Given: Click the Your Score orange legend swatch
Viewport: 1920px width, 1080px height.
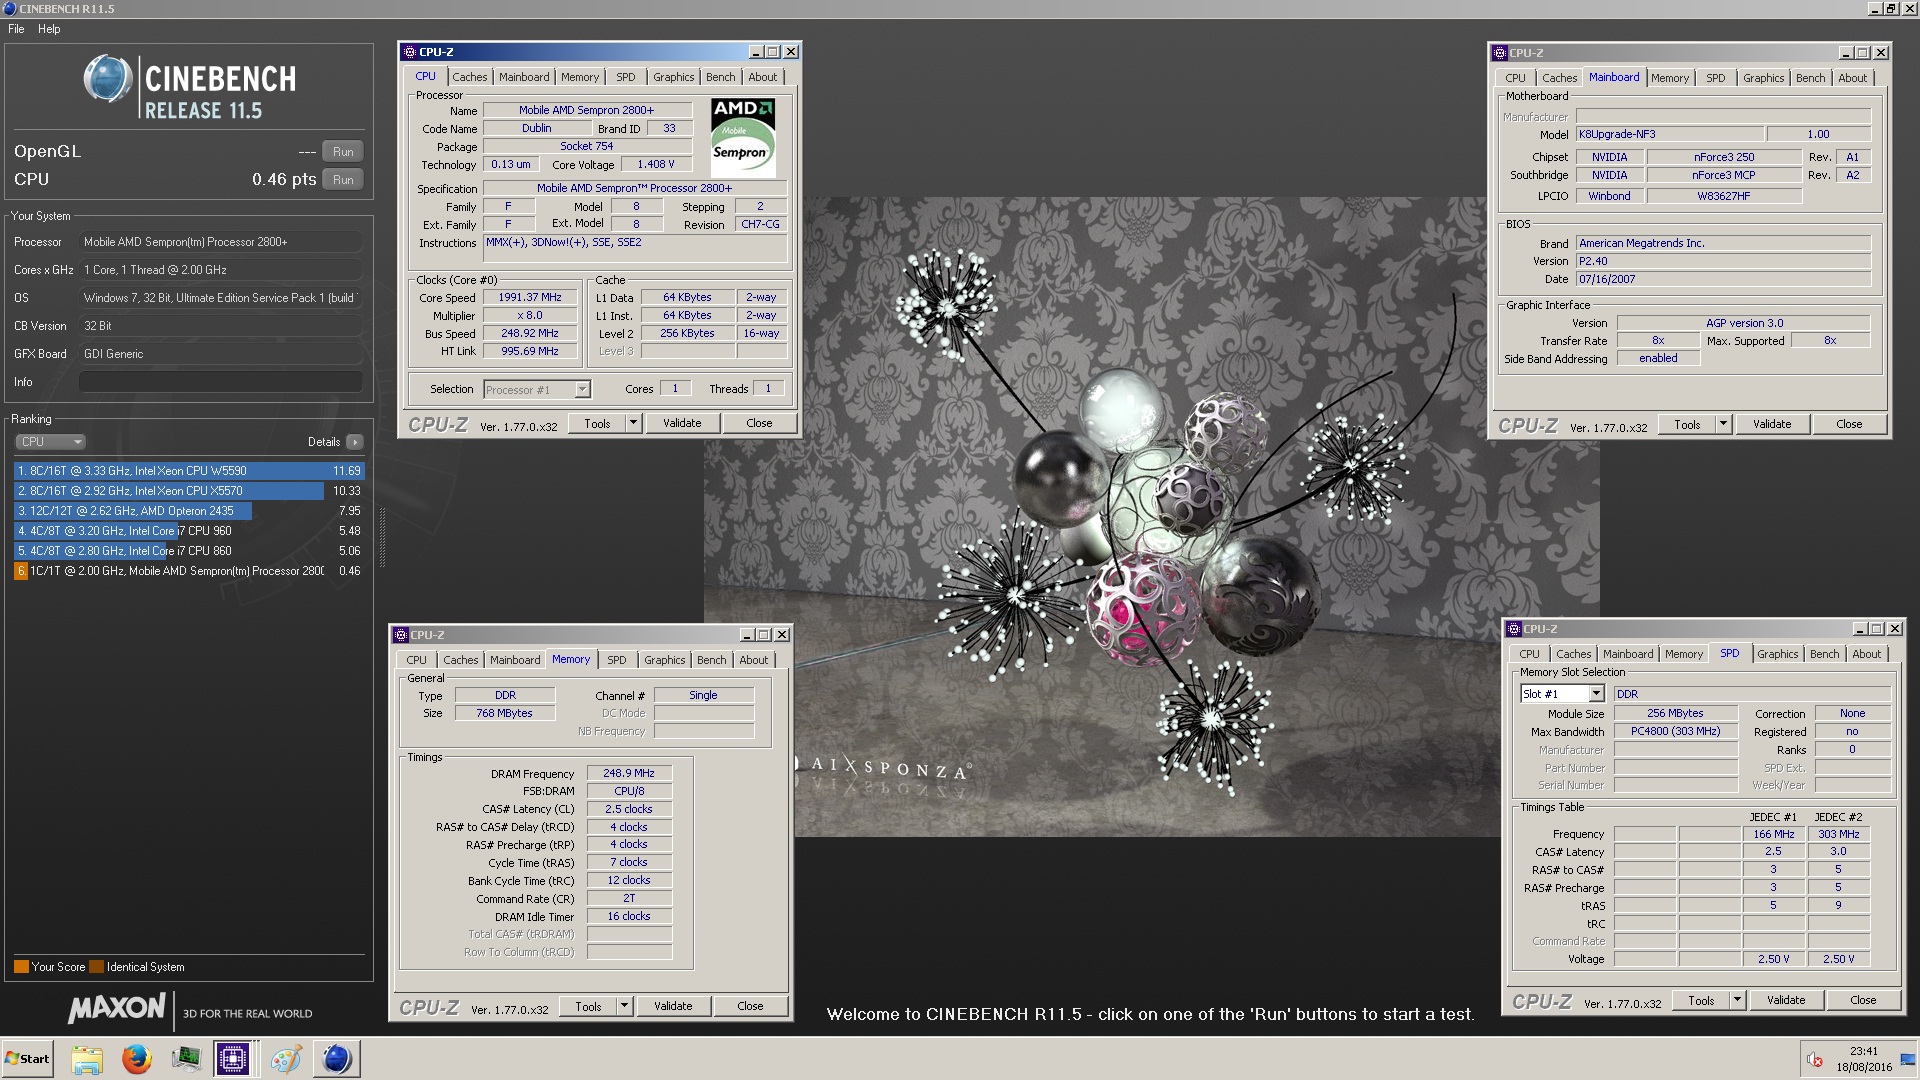Looking at the screenshot, I should (21, 967).
